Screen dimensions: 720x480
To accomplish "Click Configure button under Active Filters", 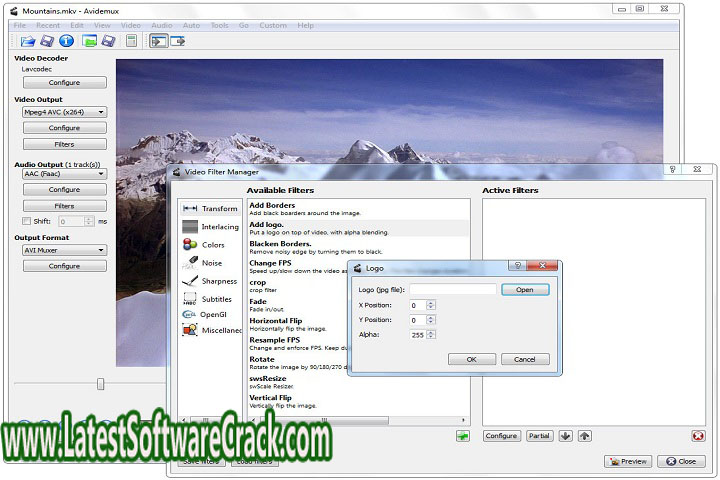I will coord(501,436).
